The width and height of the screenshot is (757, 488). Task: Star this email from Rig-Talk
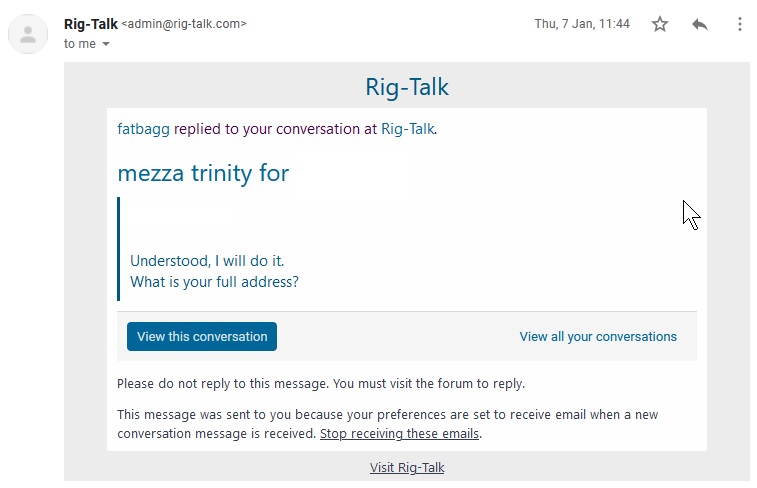click(x=660, y=24)
